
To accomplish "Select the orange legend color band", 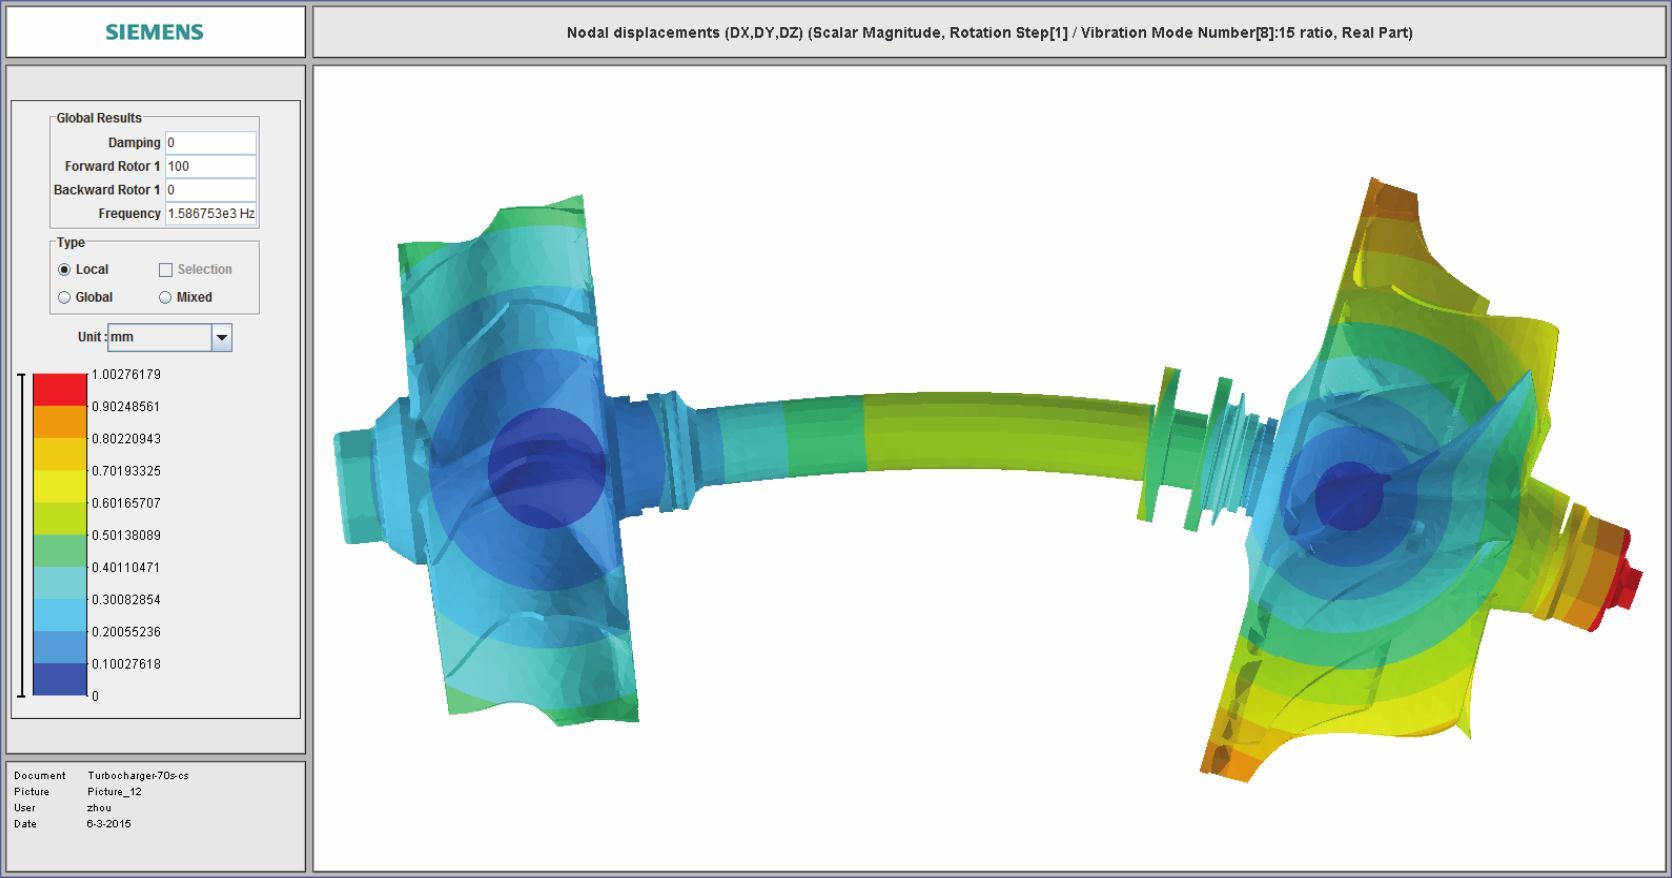I will pyautogui.click(x=60, y=421).
